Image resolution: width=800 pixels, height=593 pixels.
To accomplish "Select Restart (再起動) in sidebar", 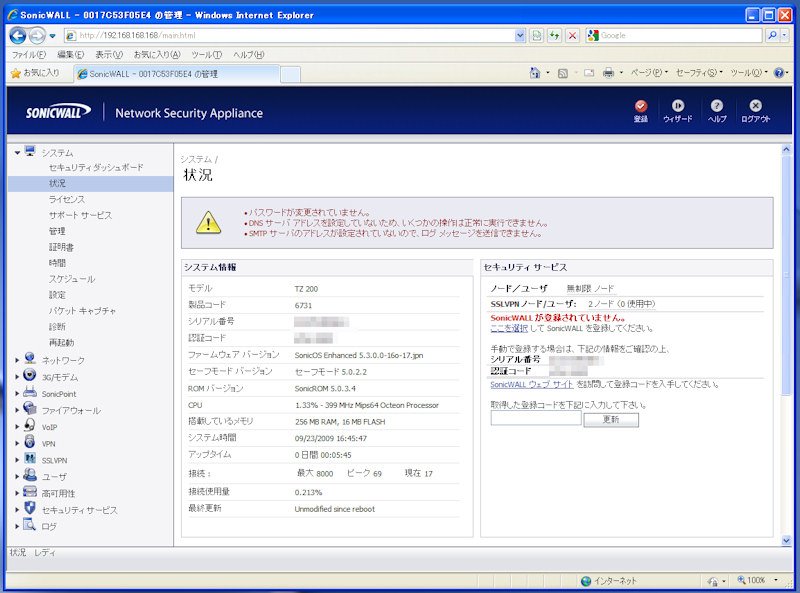I will pos(61,342).
